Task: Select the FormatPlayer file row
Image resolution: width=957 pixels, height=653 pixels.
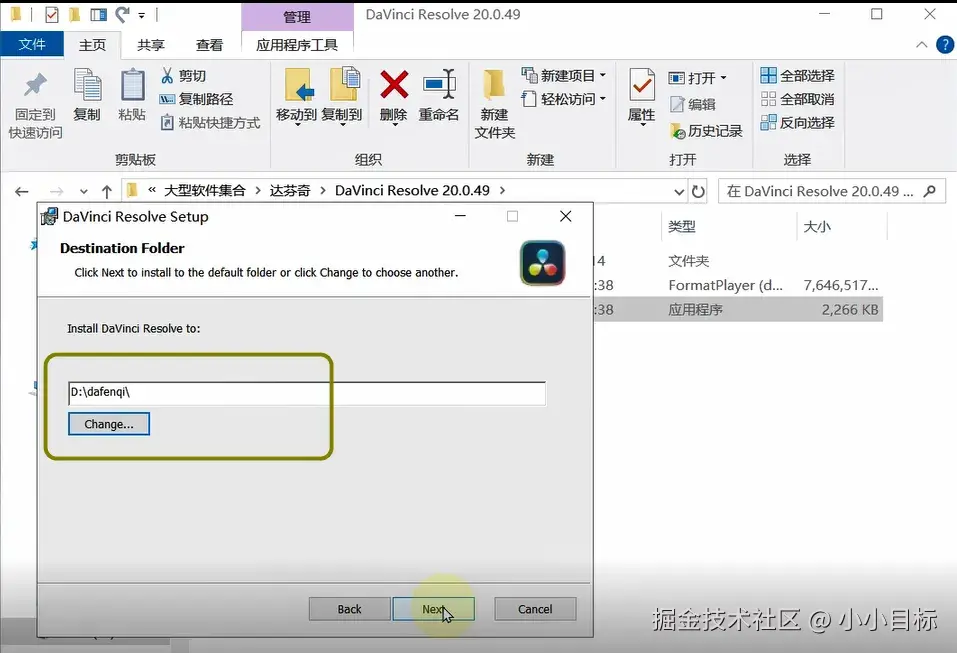Action: click(x=739, y=285)
